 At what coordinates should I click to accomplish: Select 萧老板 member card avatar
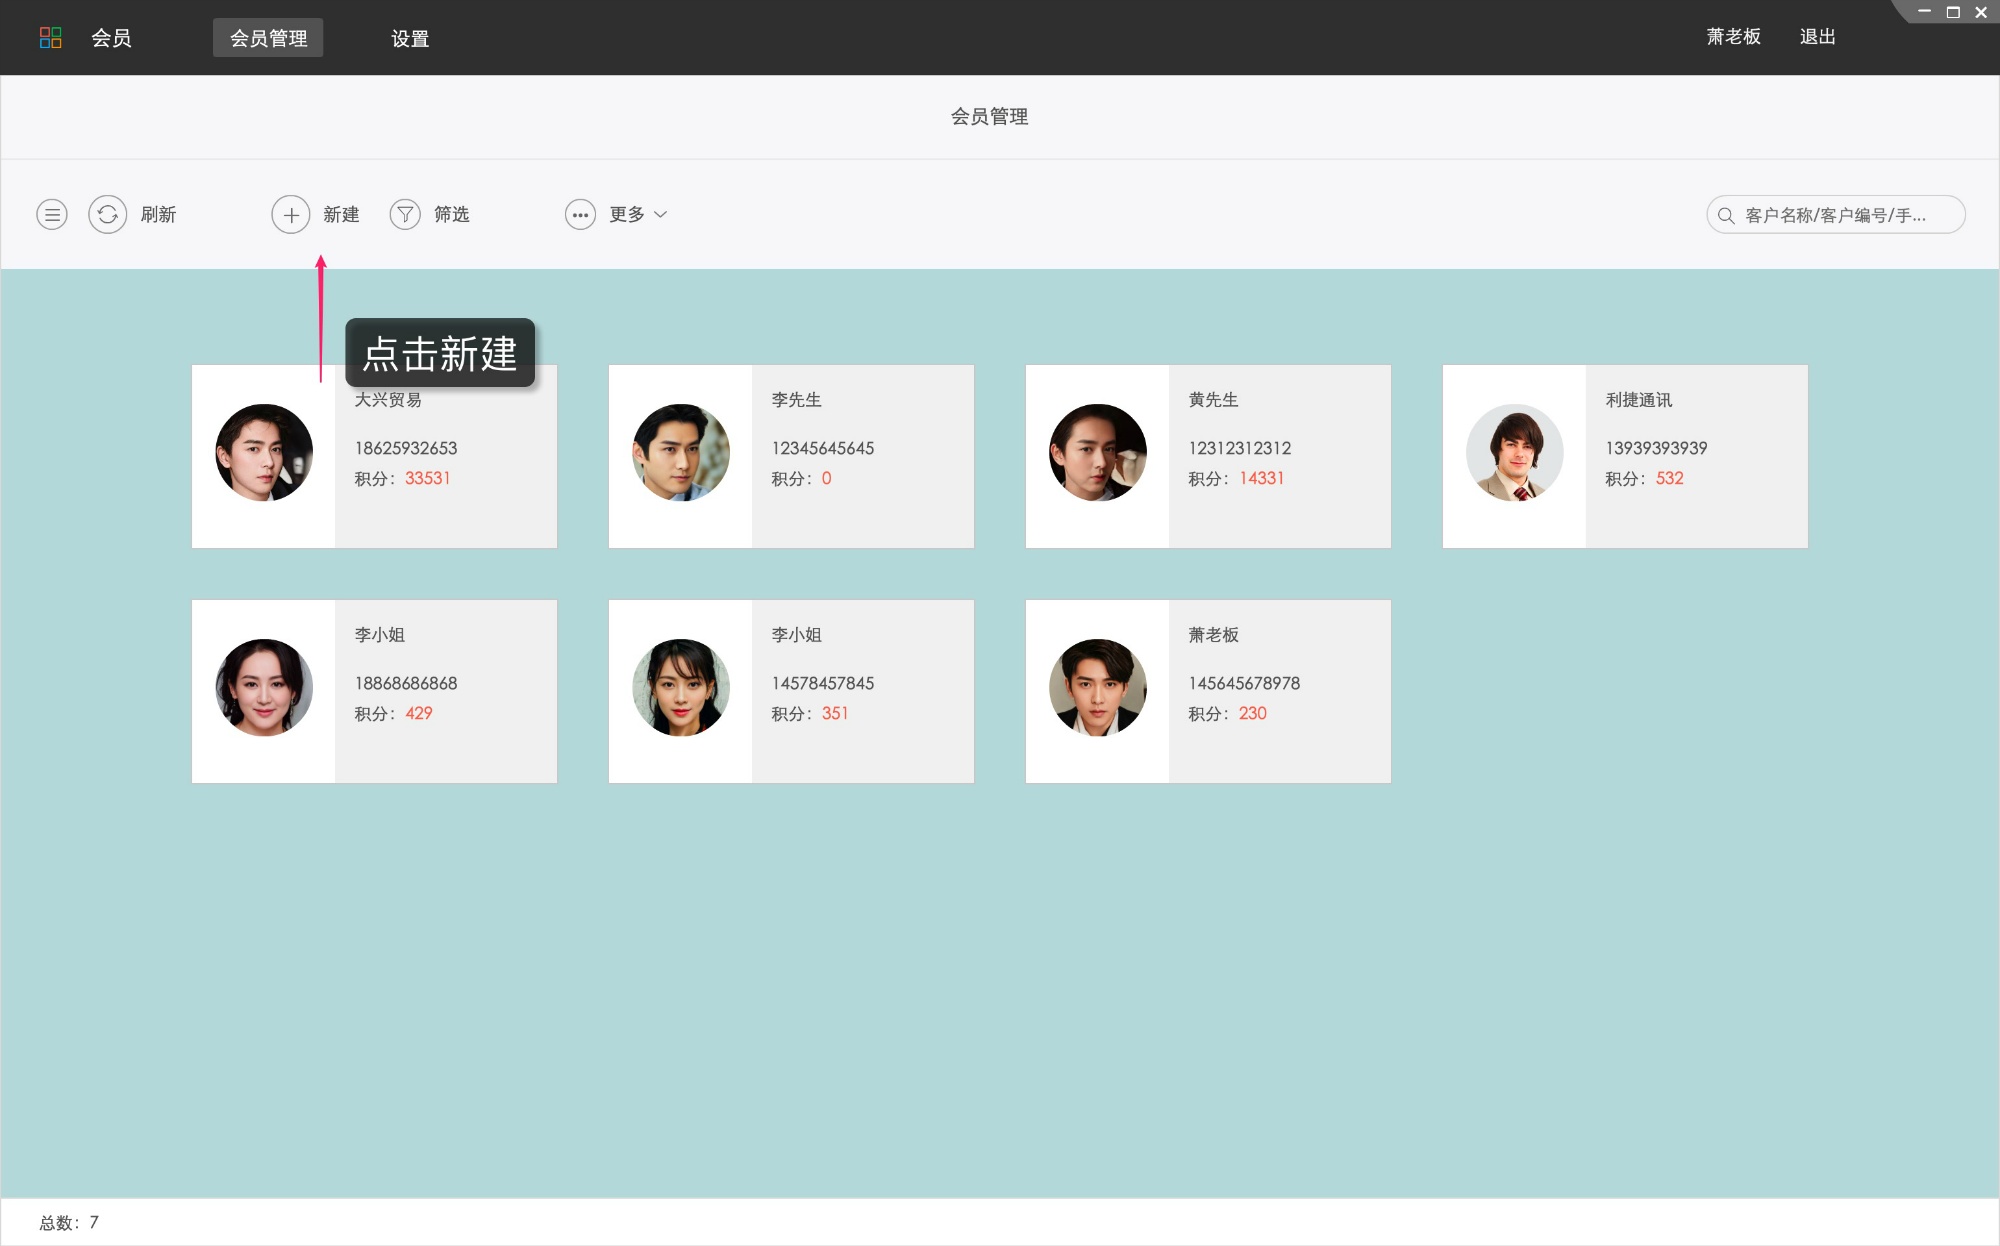click(1097, 688)
